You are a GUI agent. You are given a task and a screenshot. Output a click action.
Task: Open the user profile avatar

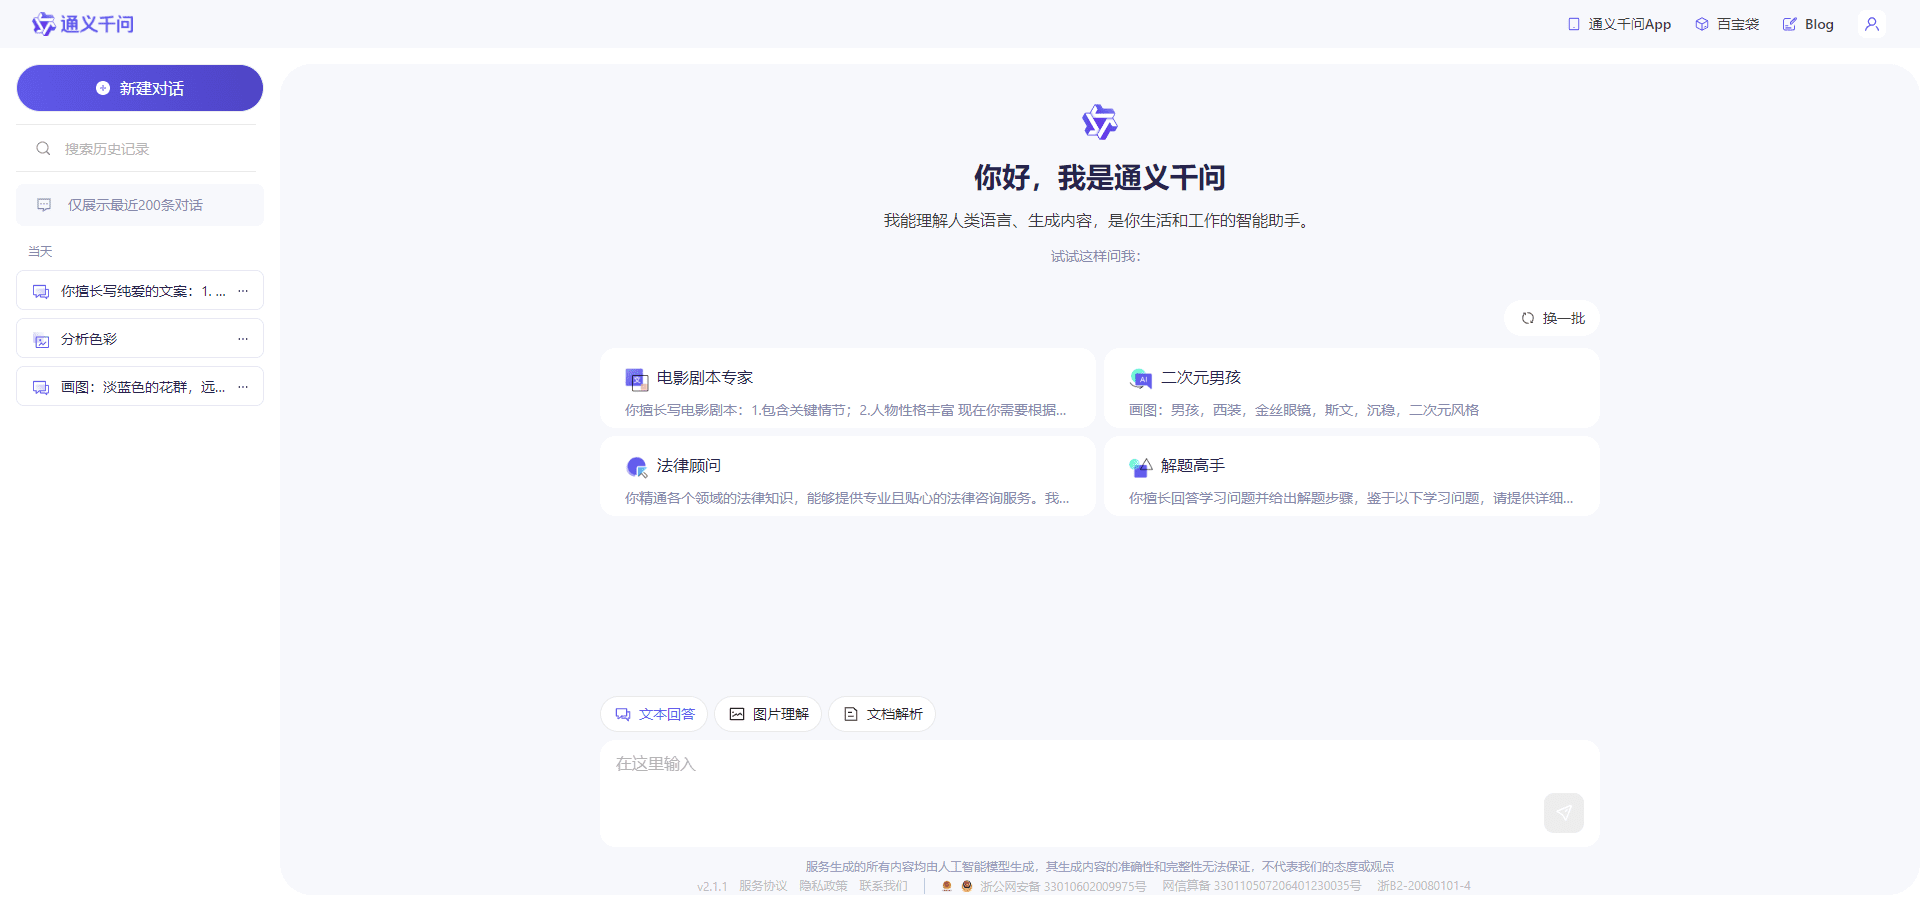pos(1872,24)
